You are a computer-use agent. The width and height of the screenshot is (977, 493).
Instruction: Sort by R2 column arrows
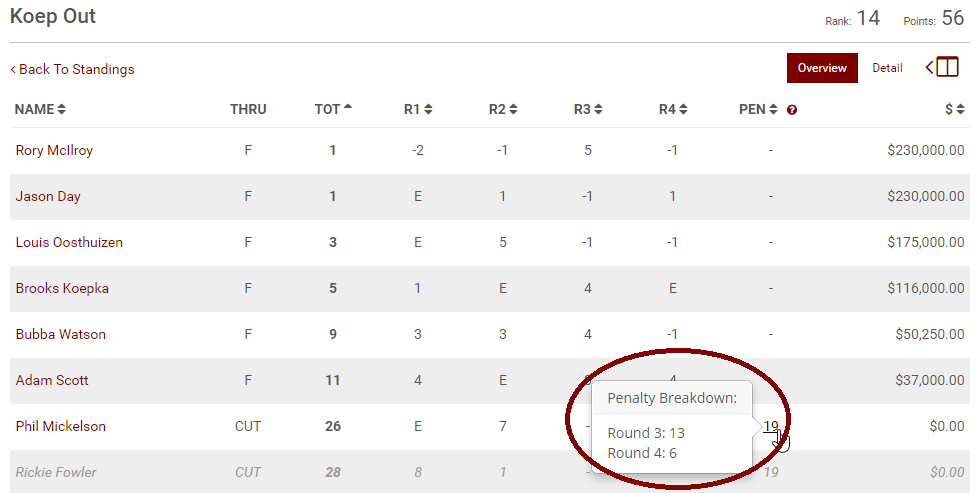coord(513,109)
